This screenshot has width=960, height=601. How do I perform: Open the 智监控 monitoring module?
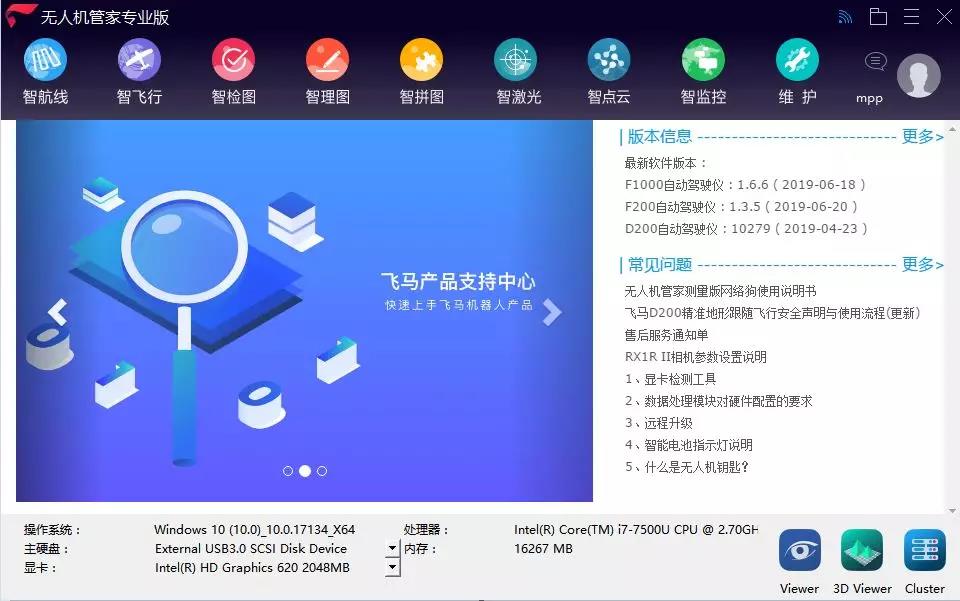coord(703,61)
